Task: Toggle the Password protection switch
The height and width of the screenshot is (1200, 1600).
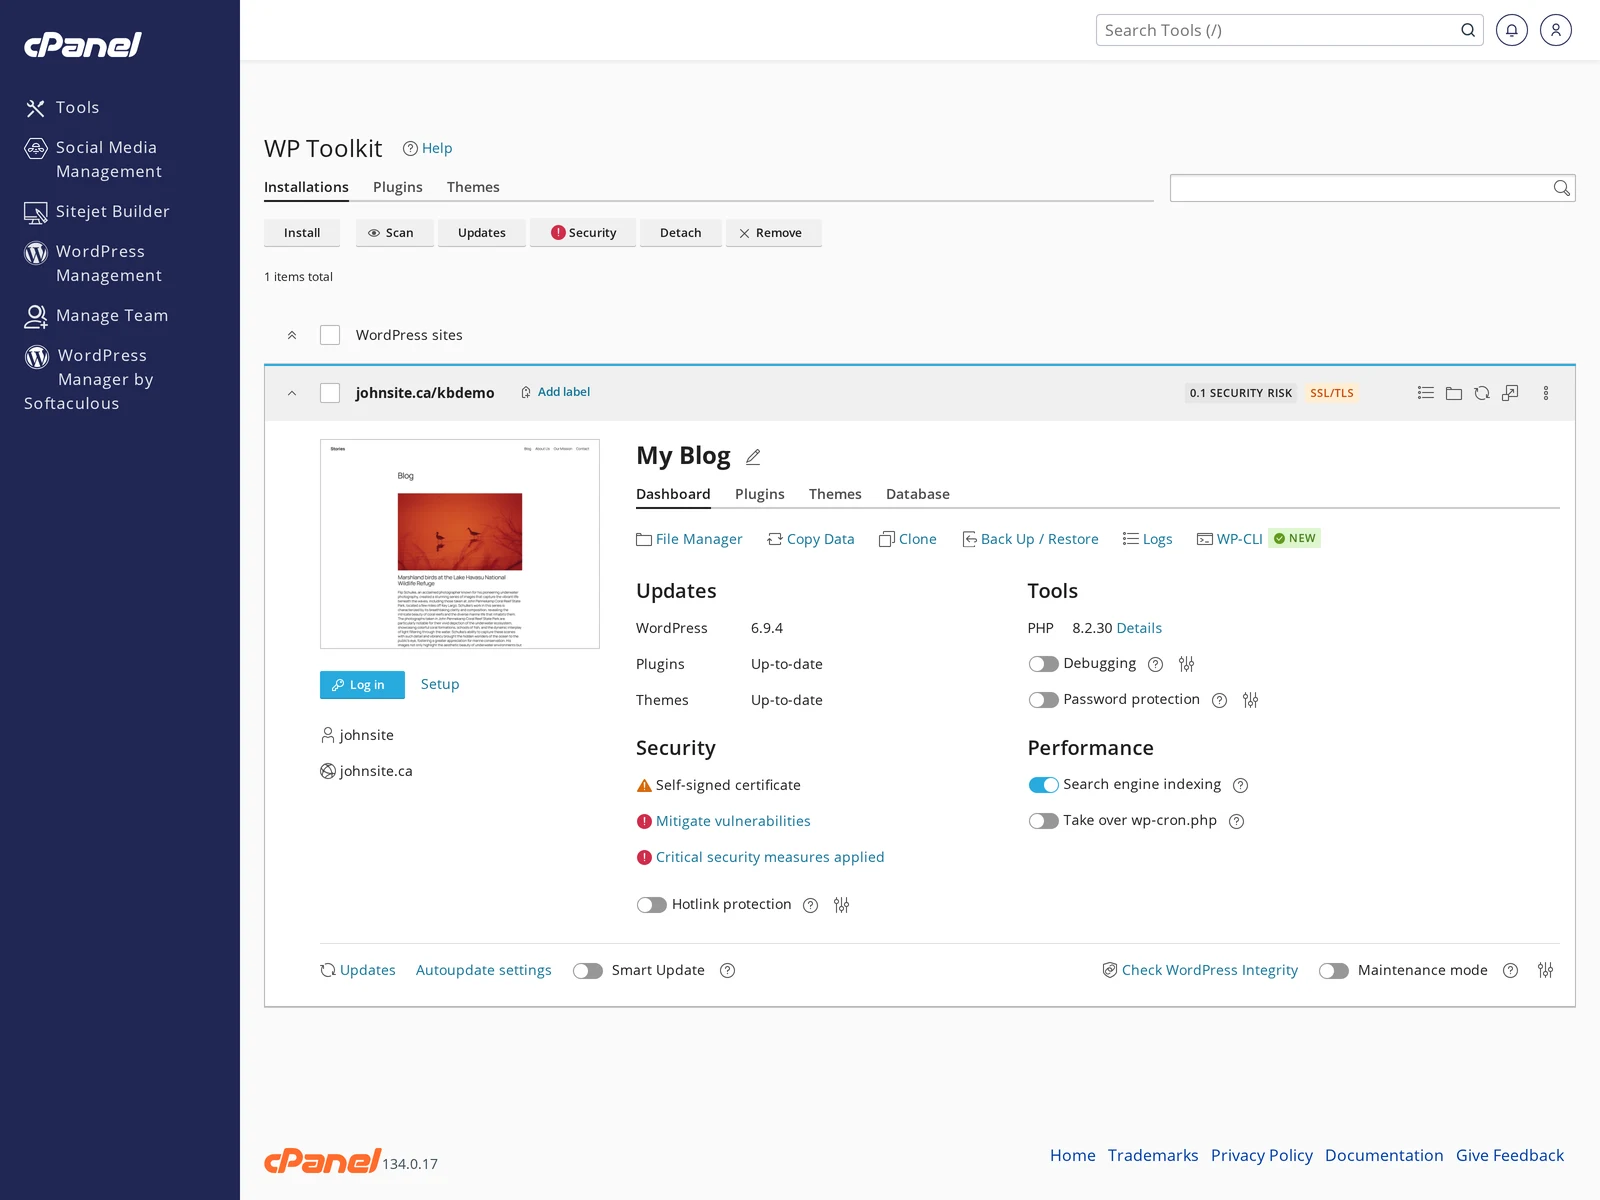Action: pos(1043,700)
